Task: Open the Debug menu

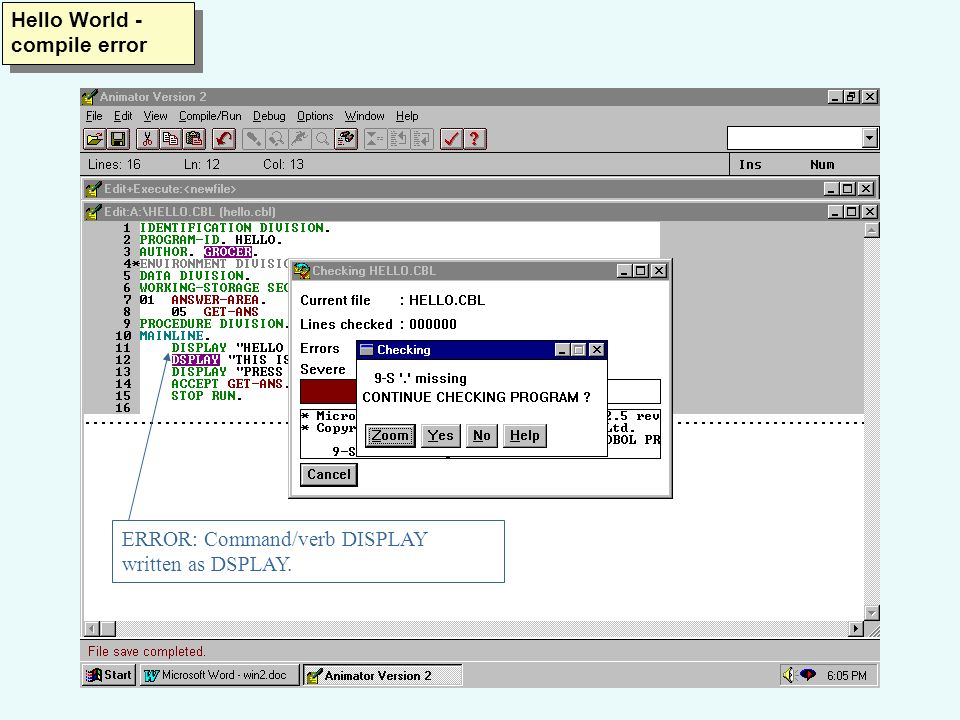Action: (x=269, y=116)
